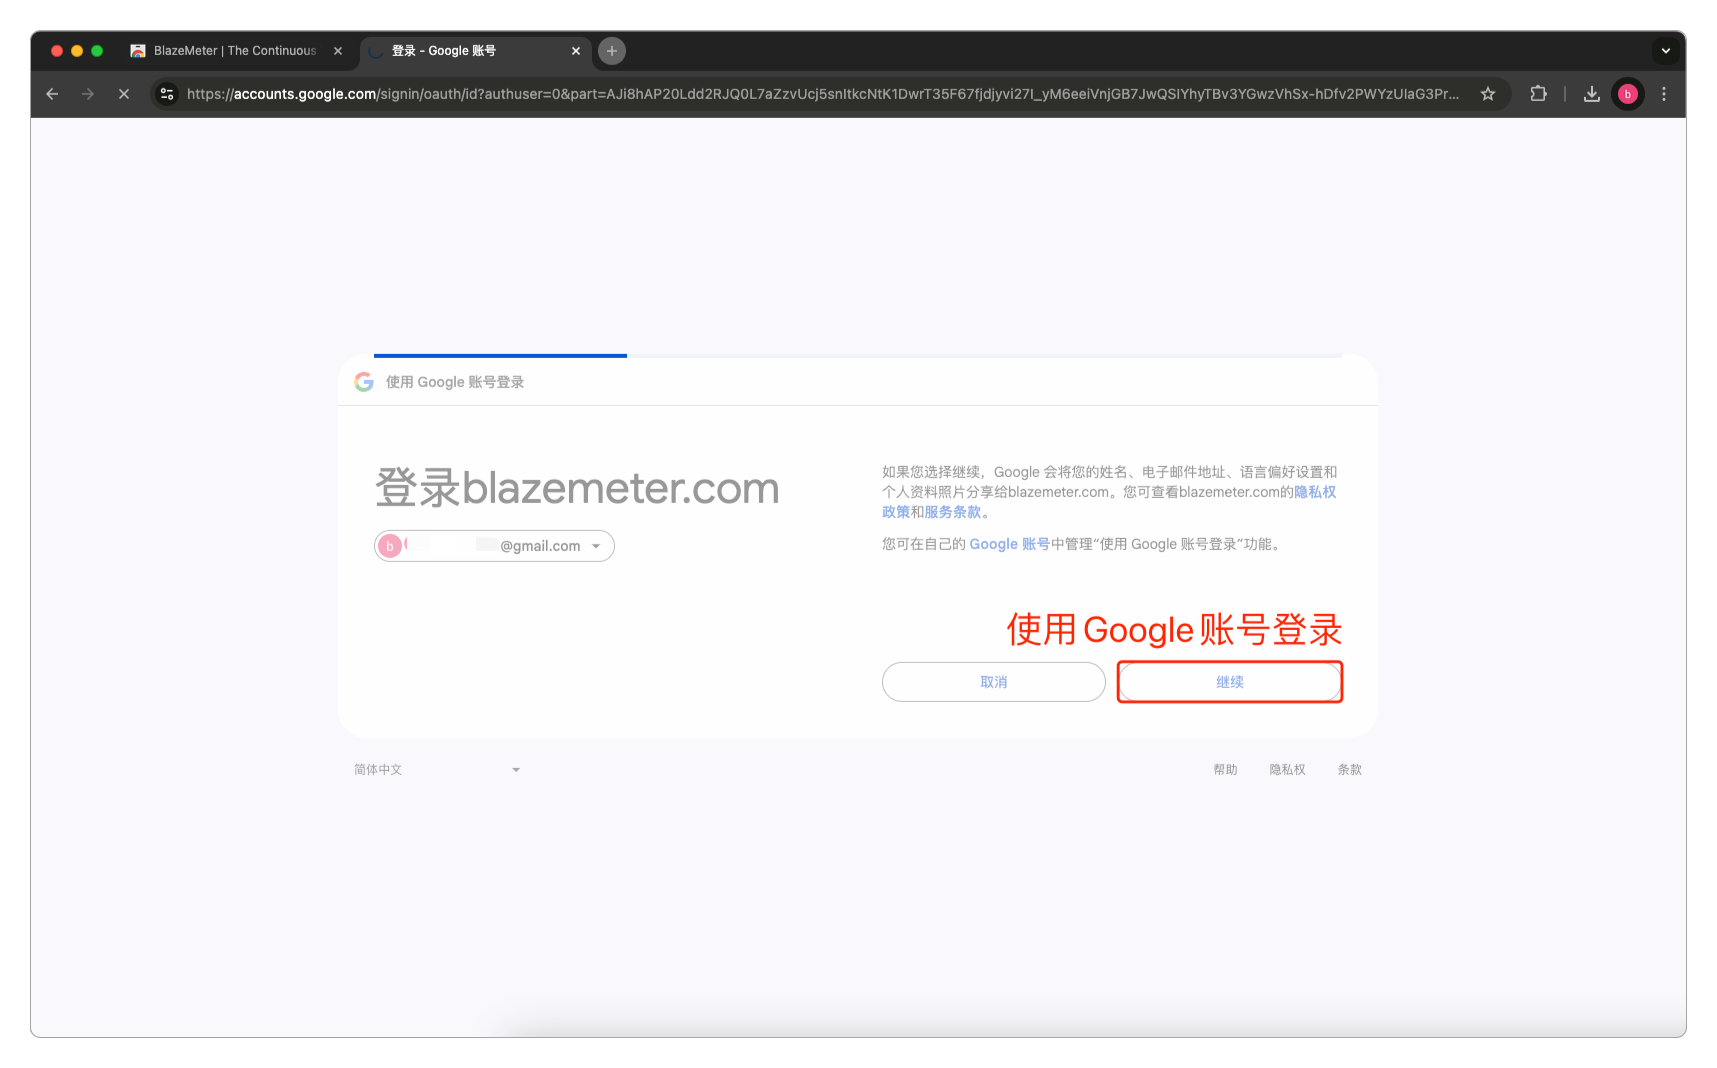Click the browser back arrow
Viewport: 1717px width, 1068px height.
click(52, 94)
